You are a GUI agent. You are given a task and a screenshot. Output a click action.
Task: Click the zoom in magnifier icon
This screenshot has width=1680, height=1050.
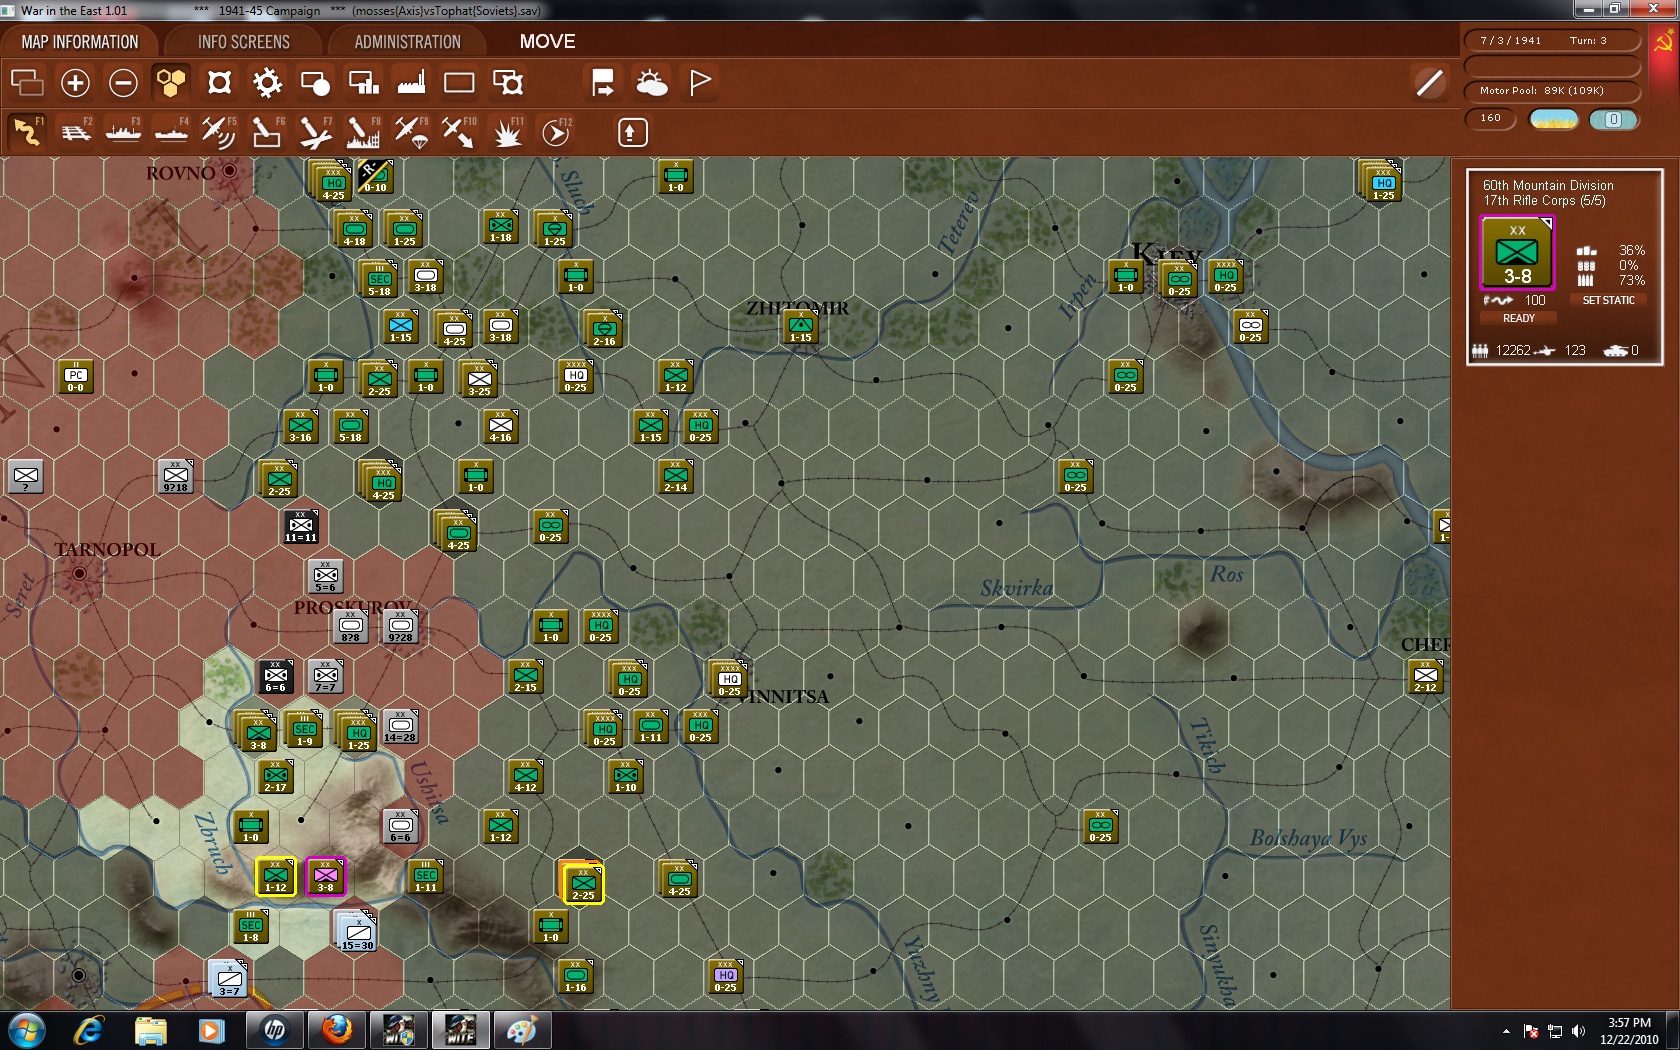[75, 83]
